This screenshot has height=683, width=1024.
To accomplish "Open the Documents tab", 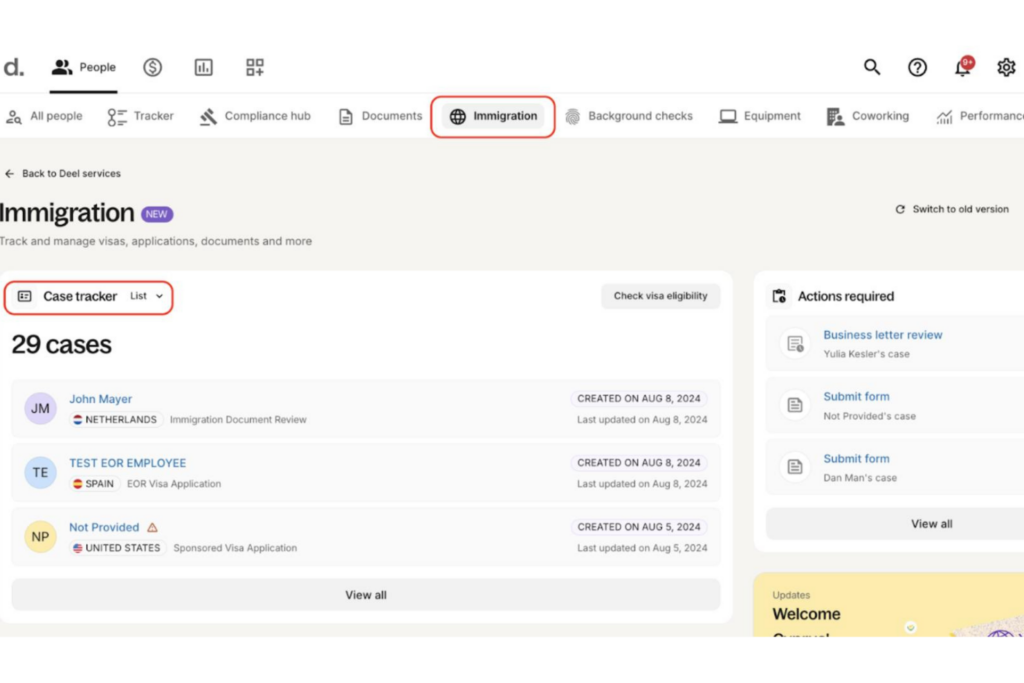I will coord(381,116).
